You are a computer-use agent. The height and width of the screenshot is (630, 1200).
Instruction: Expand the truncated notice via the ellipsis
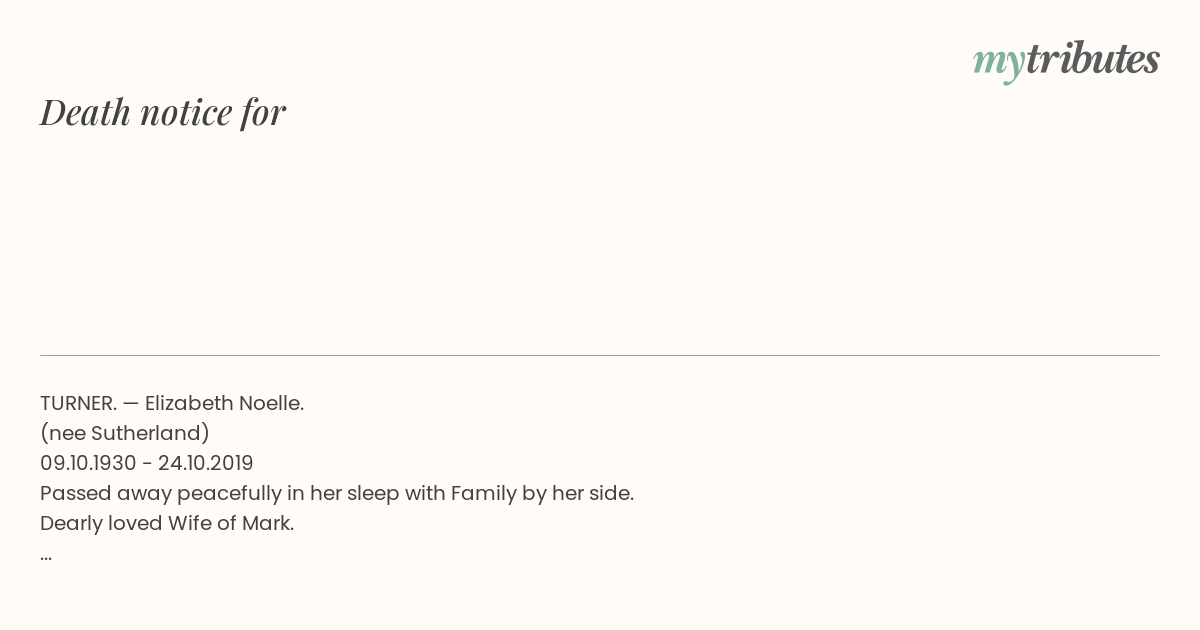[x=46, y=557]
